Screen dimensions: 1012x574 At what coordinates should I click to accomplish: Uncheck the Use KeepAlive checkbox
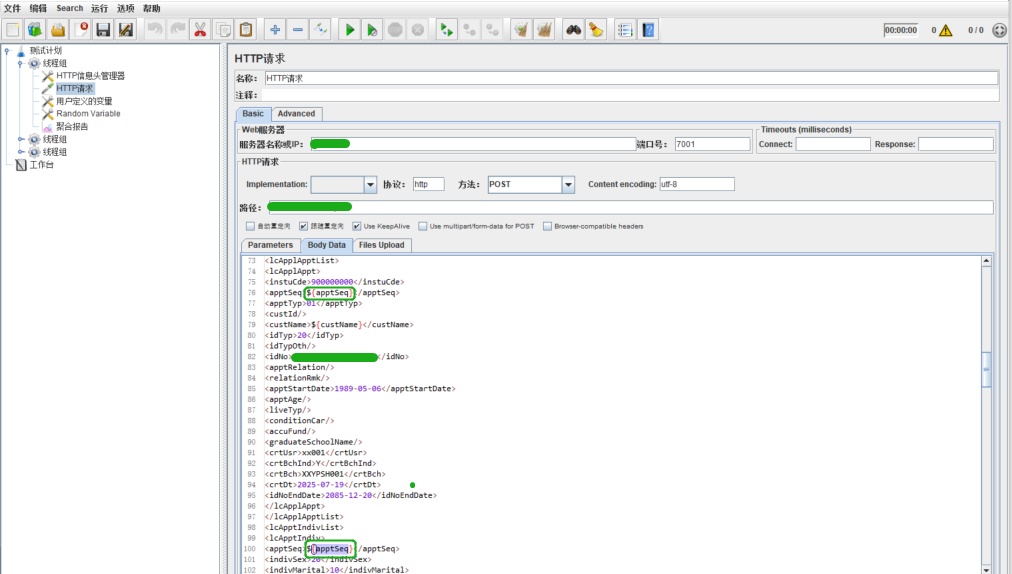tap(356, 226)
